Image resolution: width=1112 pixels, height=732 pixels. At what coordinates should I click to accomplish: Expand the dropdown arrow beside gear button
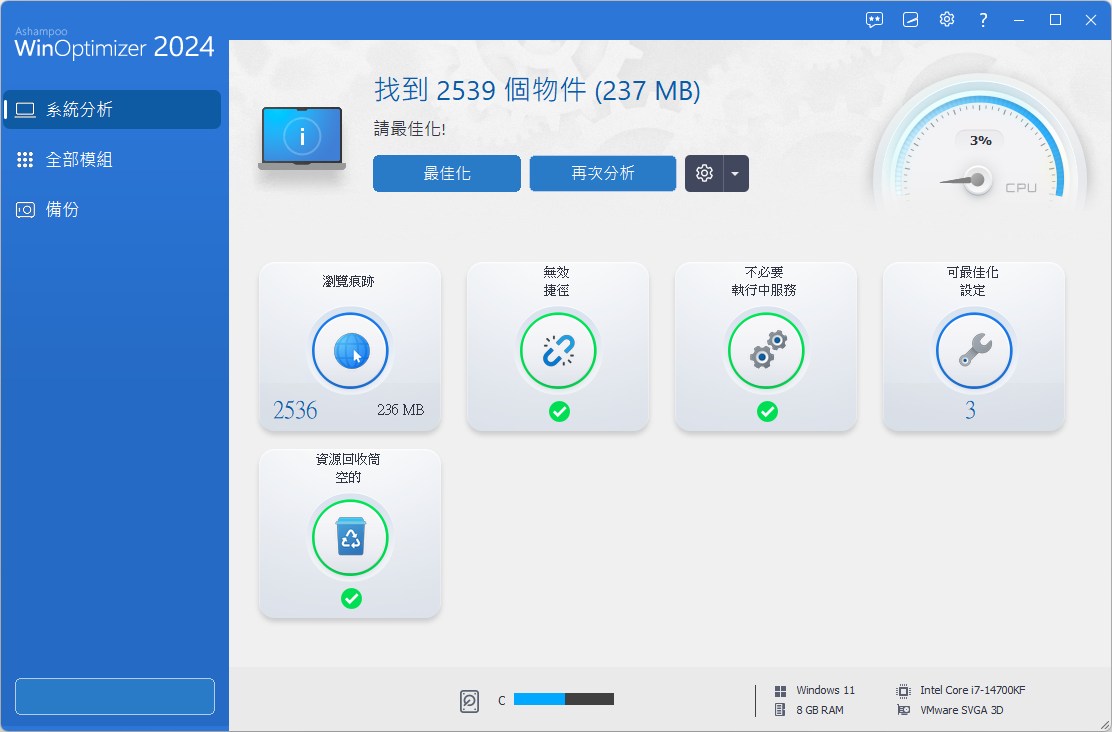(x=735, y=173)
